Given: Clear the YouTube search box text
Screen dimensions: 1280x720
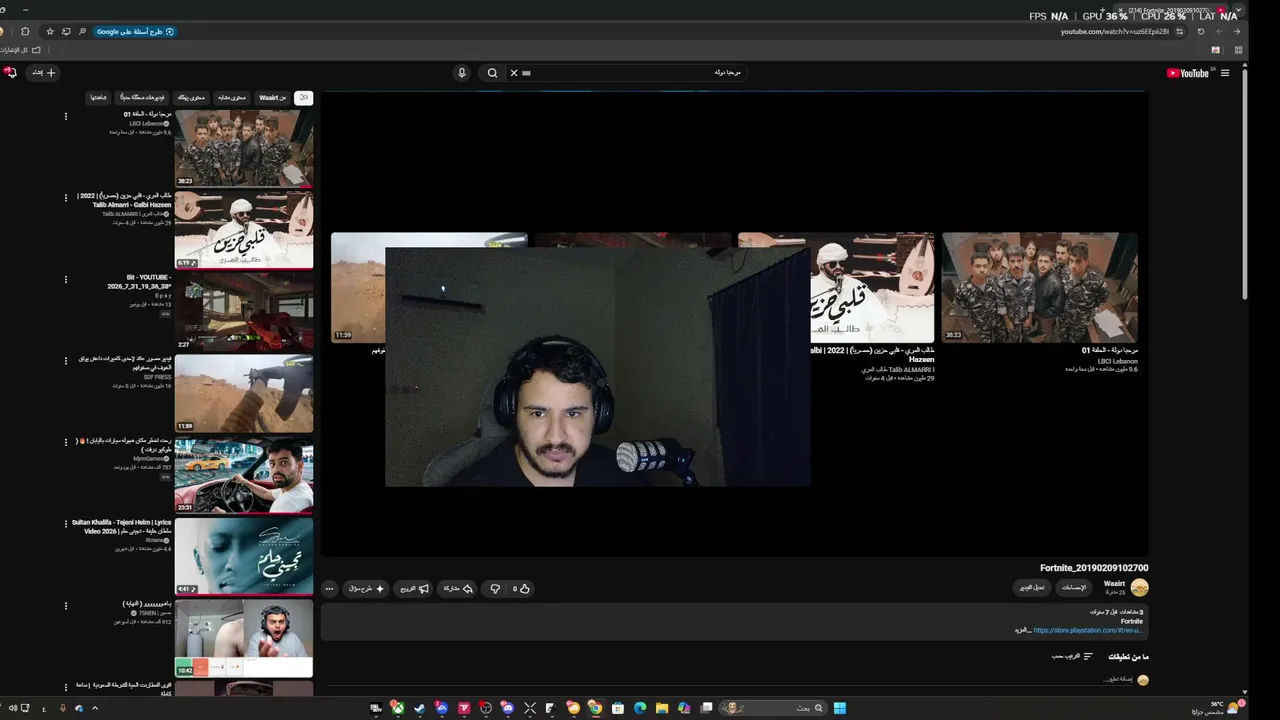Looking at the screenshot, I should click(514, 73).
